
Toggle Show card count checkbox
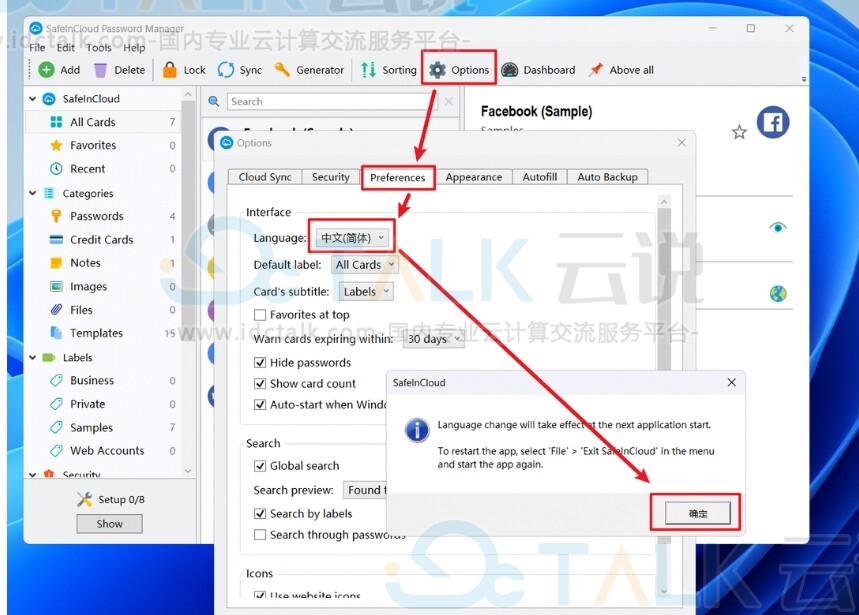coord(260,383)
